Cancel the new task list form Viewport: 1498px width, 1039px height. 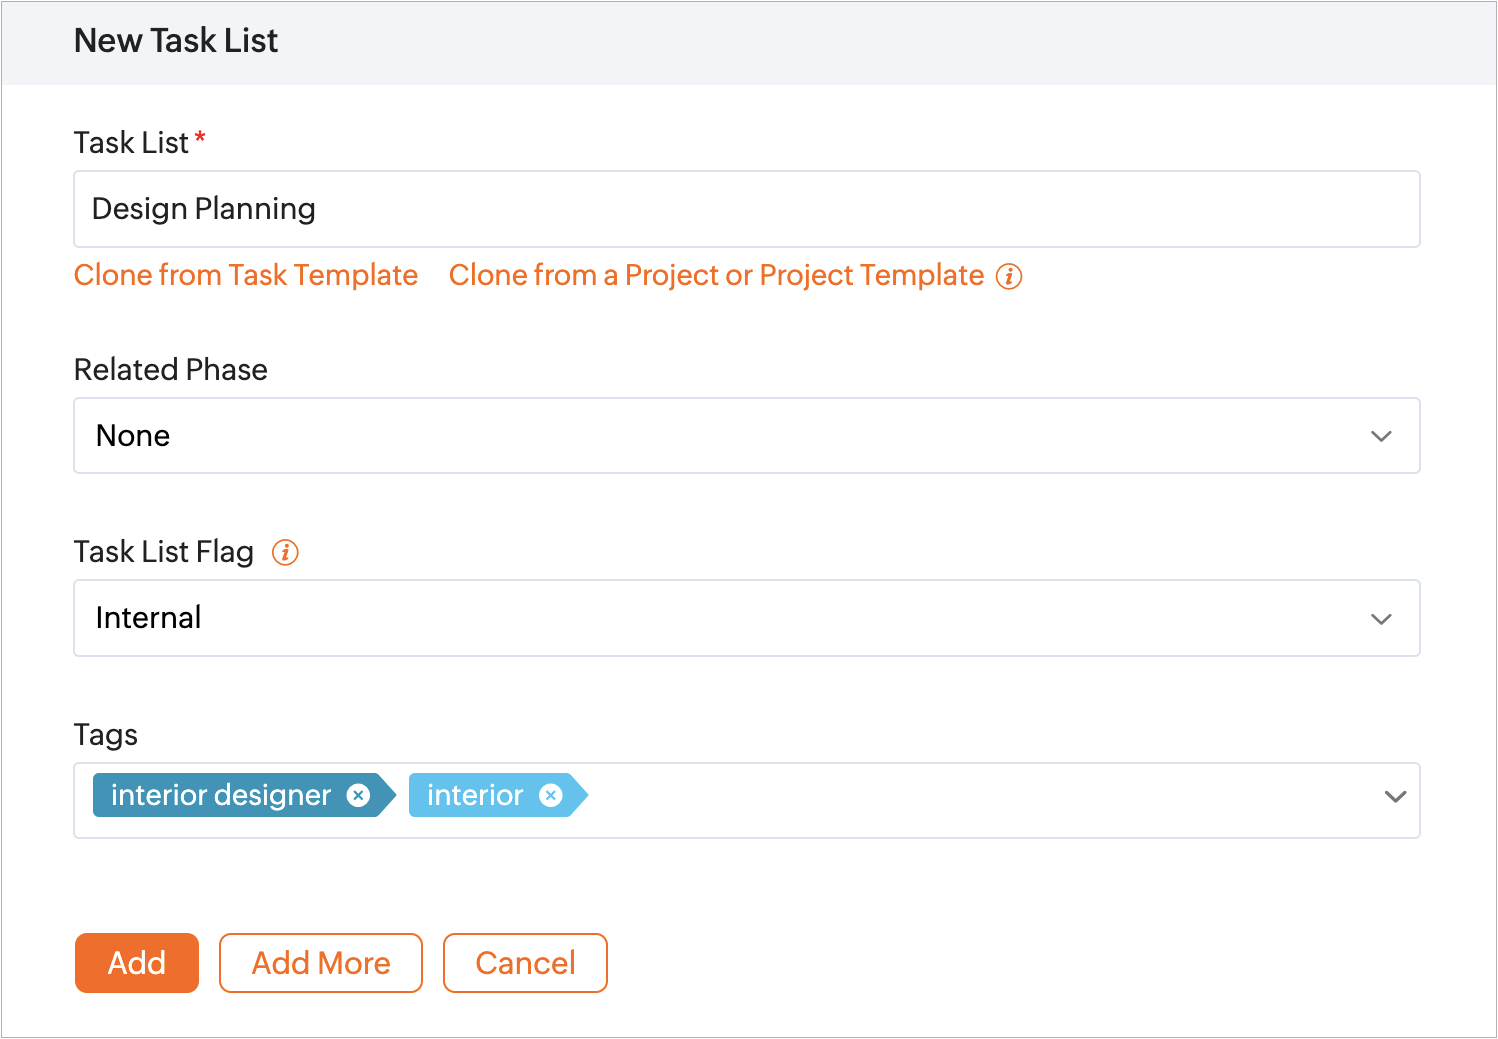point(525,963)
